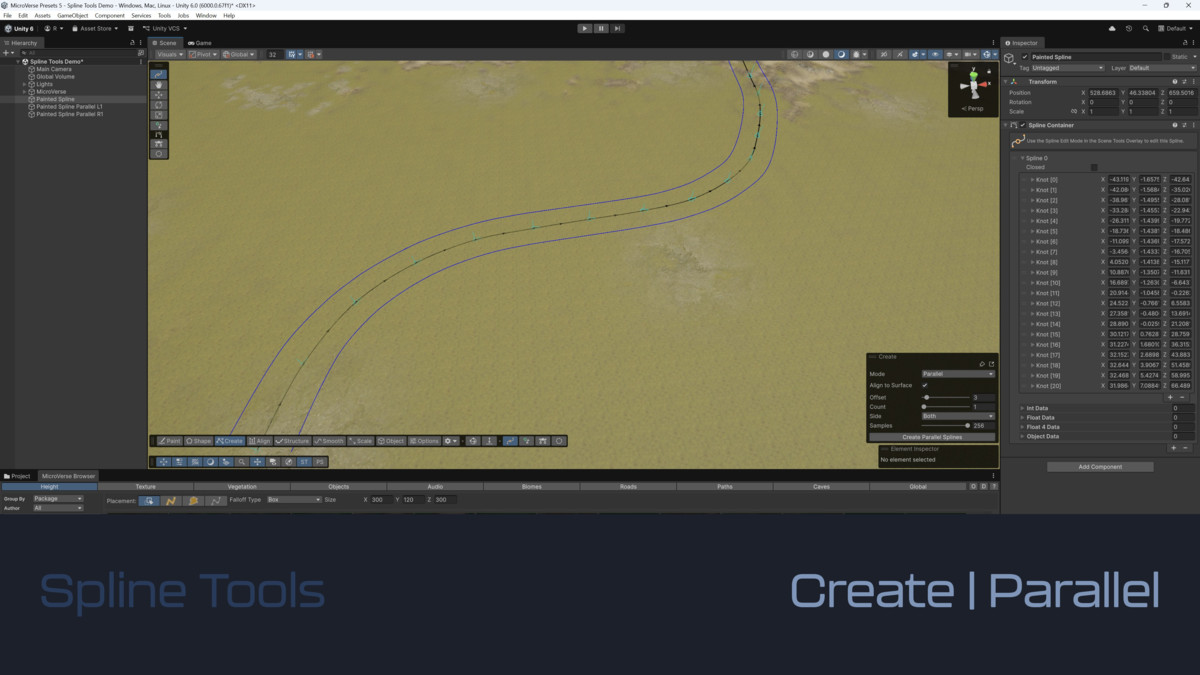Toggle Painted Spline active checkbox

pyautogui.click(x=1025, y=57)
